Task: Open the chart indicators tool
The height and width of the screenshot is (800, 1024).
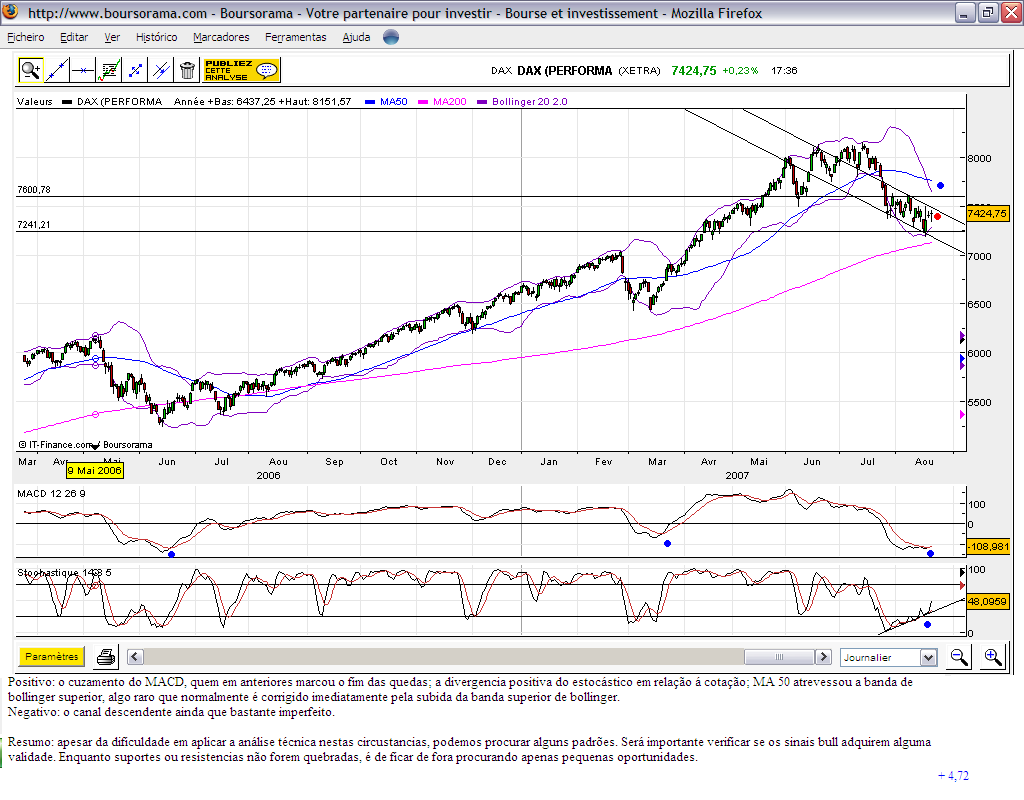Action: pos(109,70)
